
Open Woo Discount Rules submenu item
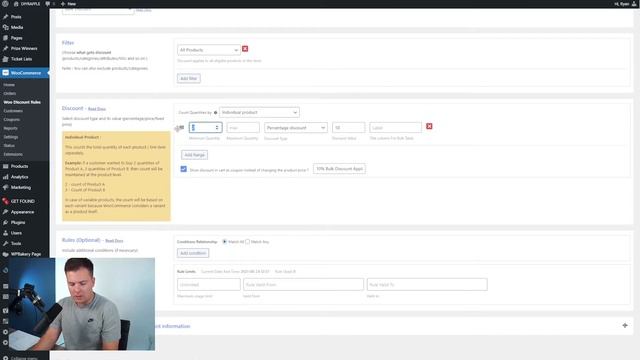point(22,102)
